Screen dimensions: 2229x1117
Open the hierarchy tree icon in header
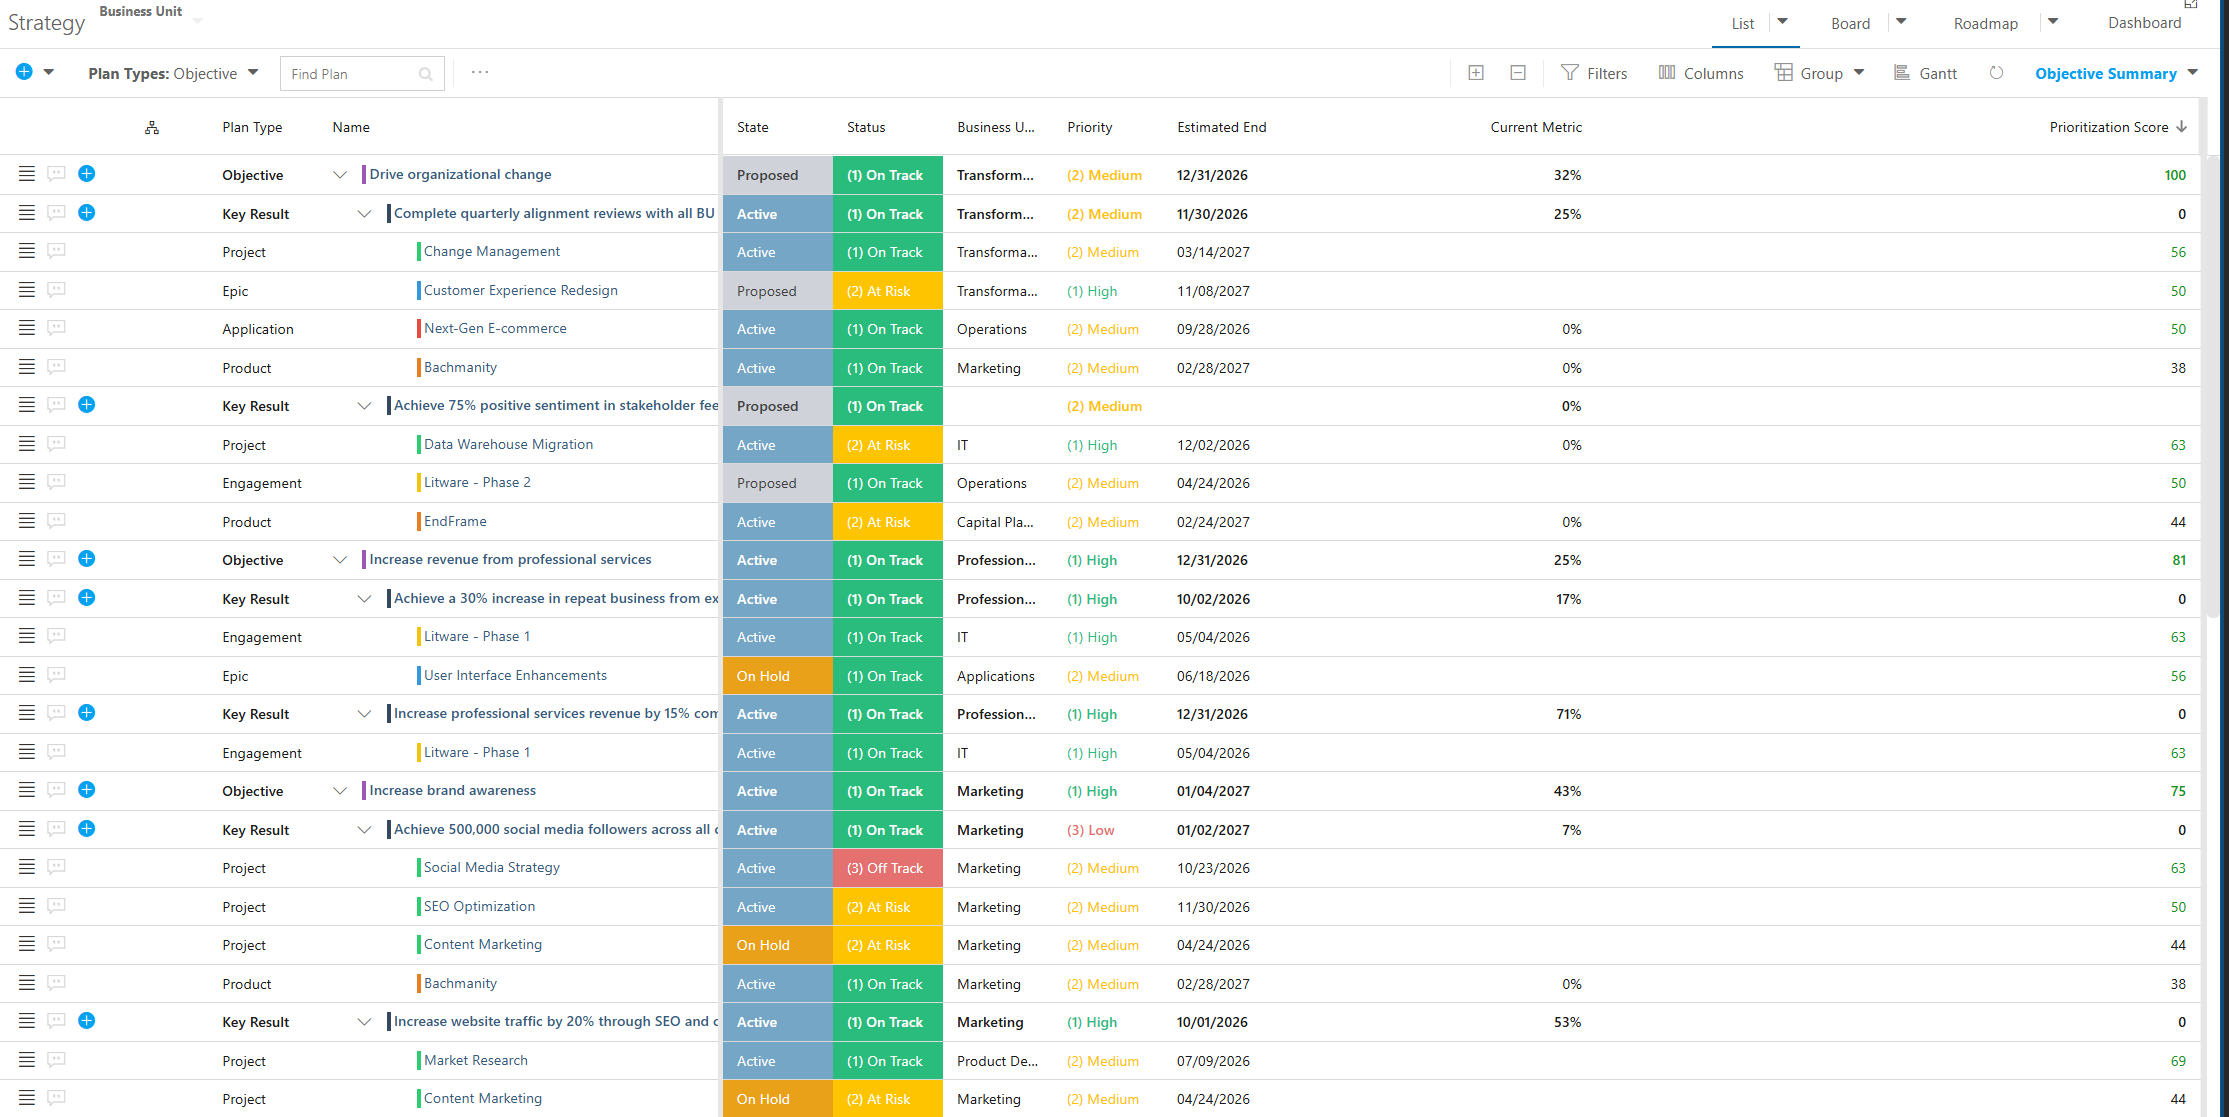[152, 127]
